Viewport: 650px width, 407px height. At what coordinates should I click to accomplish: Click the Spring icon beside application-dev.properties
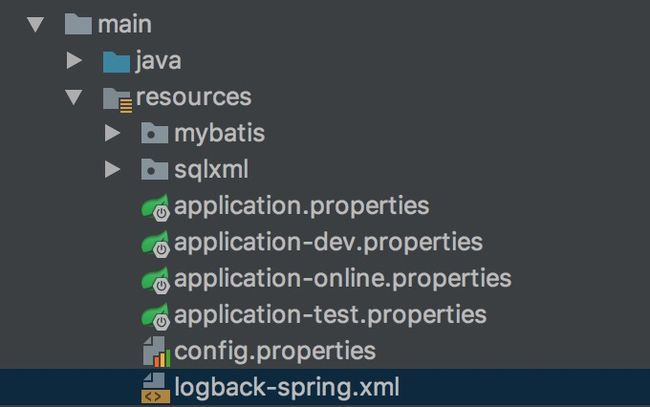point(155,243)
